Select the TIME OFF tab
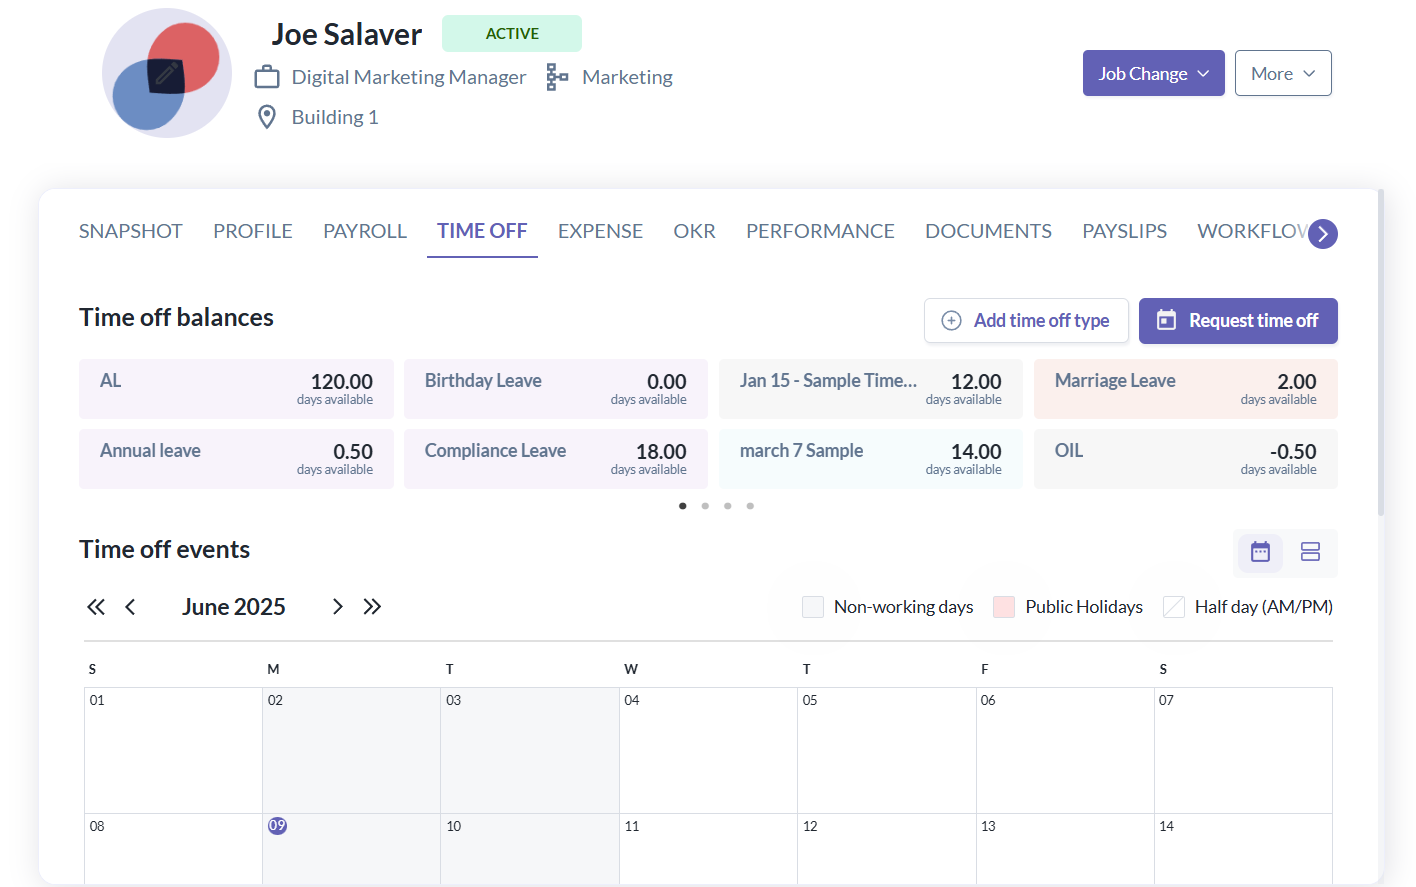The height and width of the screenshot is (887, 1416). click(x=482, y=231)
